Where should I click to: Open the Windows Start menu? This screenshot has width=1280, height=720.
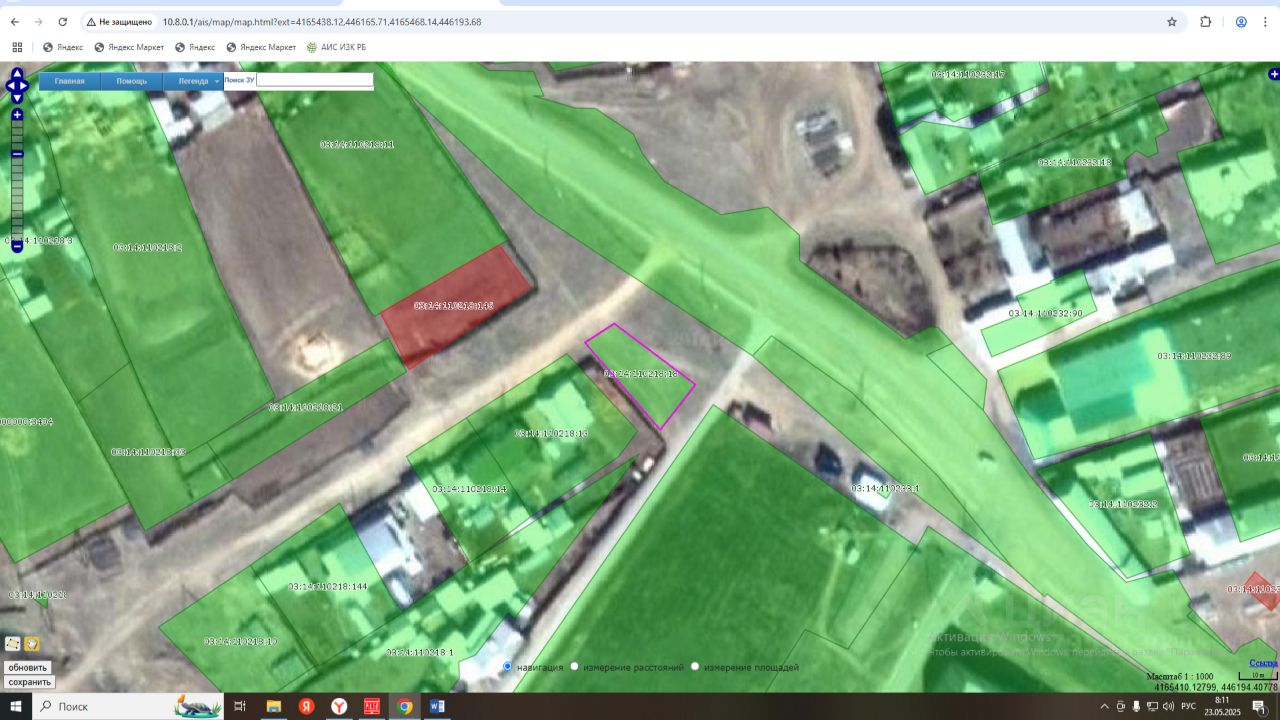[x=16, y=706]
